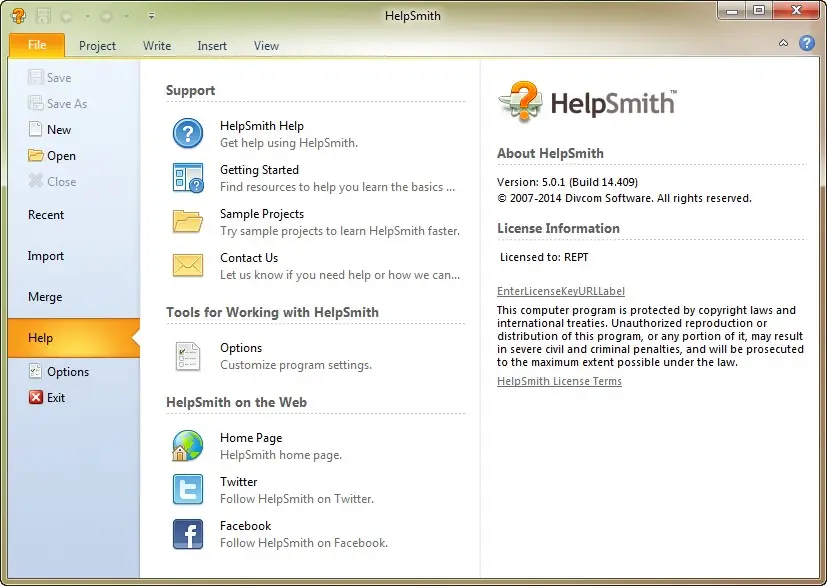827x586 pixels.
Task: Open HelpSmith Help title link
Action: 262,126
